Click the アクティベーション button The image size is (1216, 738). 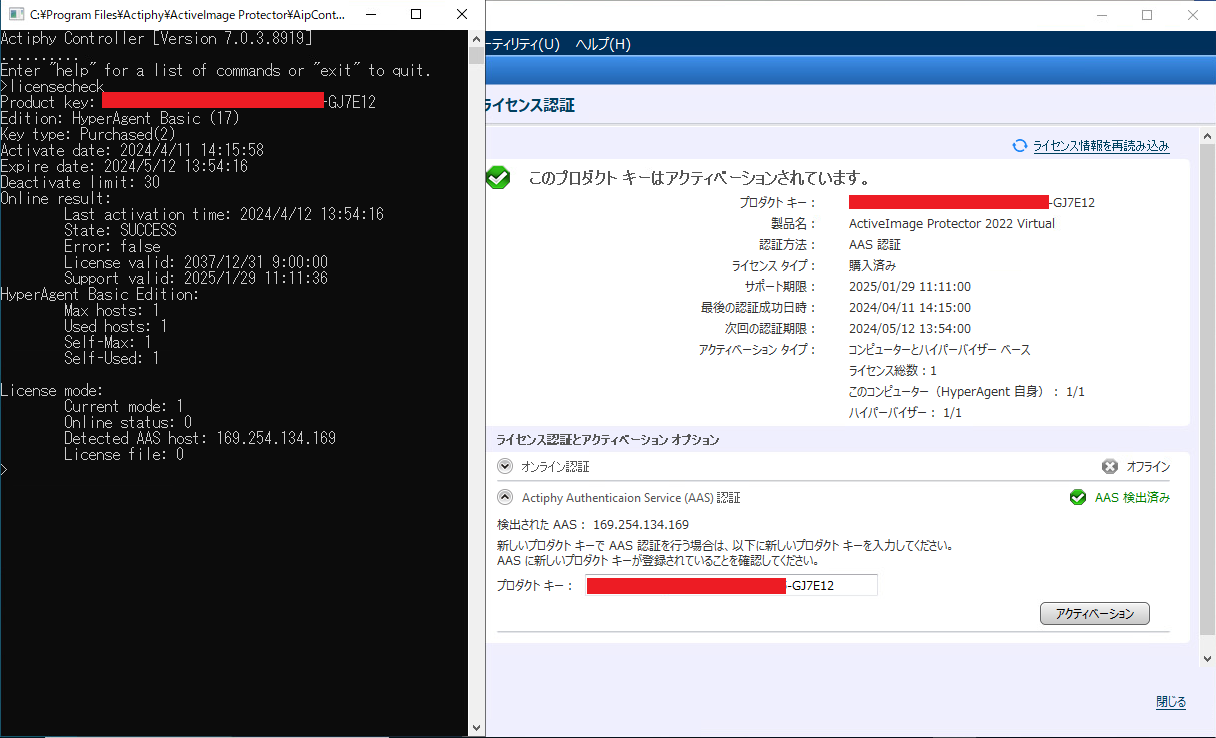coord(1095,614)
